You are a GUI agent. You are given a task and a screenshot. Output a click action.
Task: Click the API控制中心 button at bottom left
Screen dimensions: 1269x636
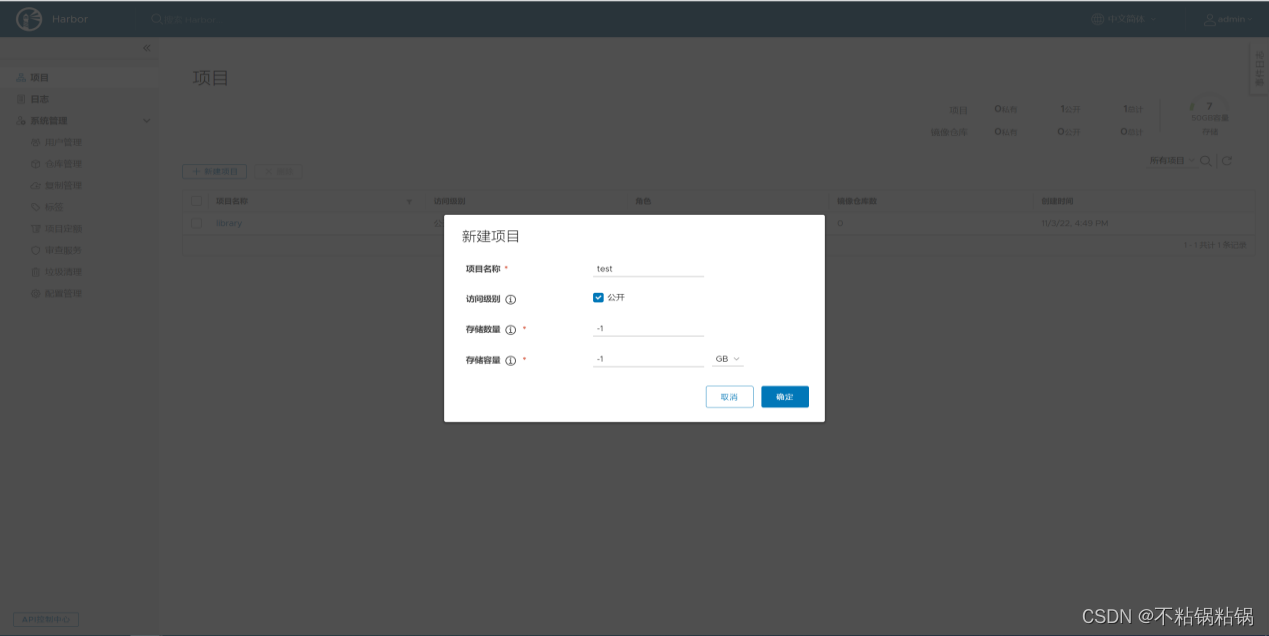point(46,619)
